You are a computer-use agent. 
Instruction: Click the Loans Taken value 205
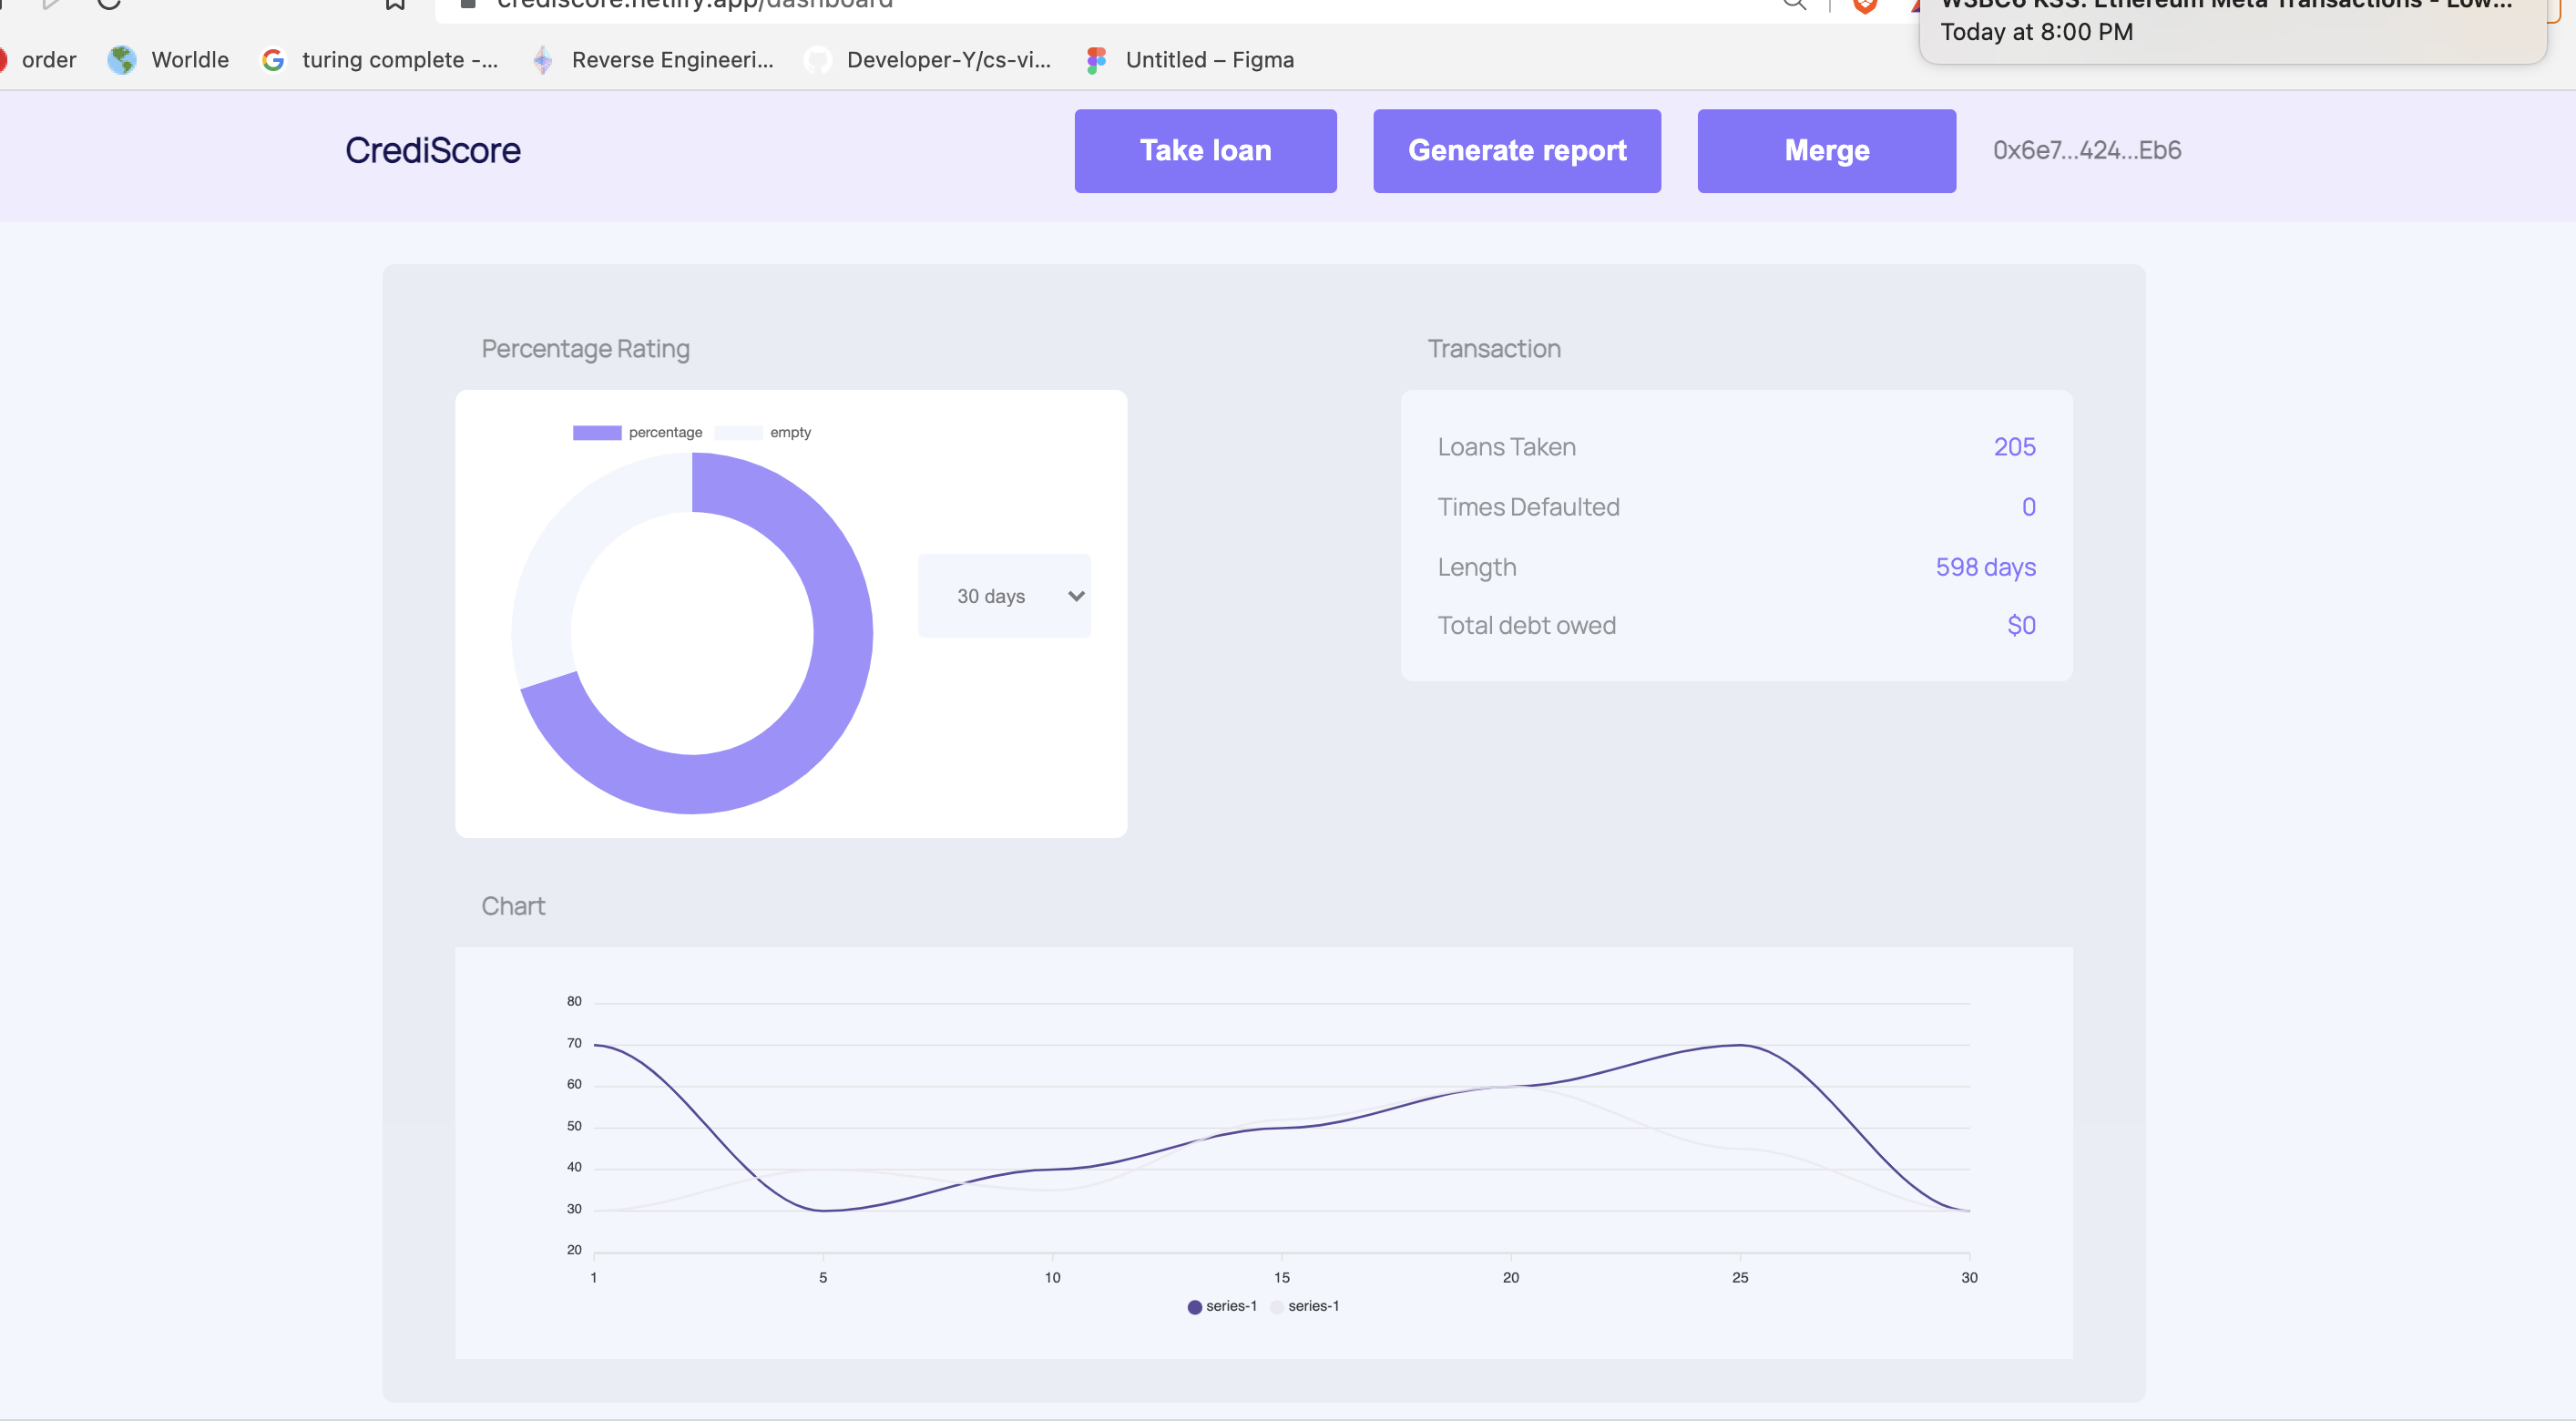tap(2014, 445)
